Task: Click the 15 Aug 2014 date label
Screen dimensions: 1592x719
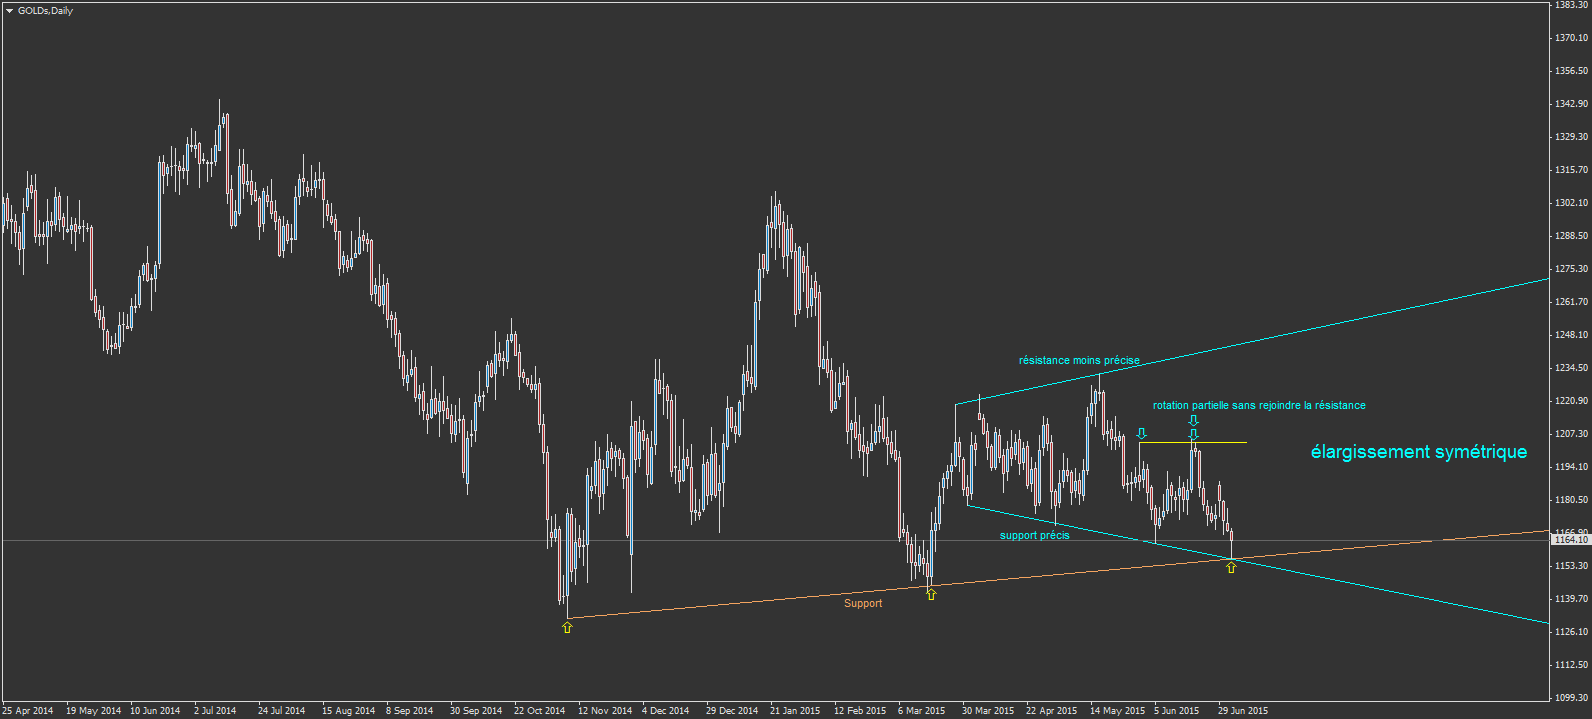Action: [348, 711]
